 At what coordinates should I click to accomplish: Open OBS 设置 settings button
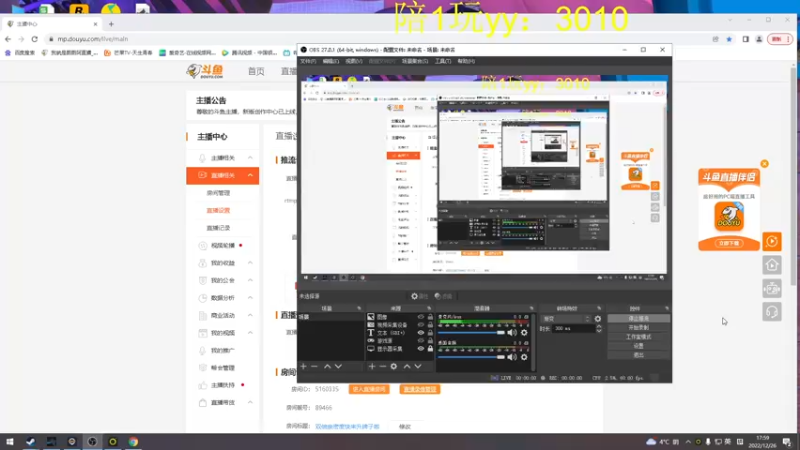pos(638,346)
